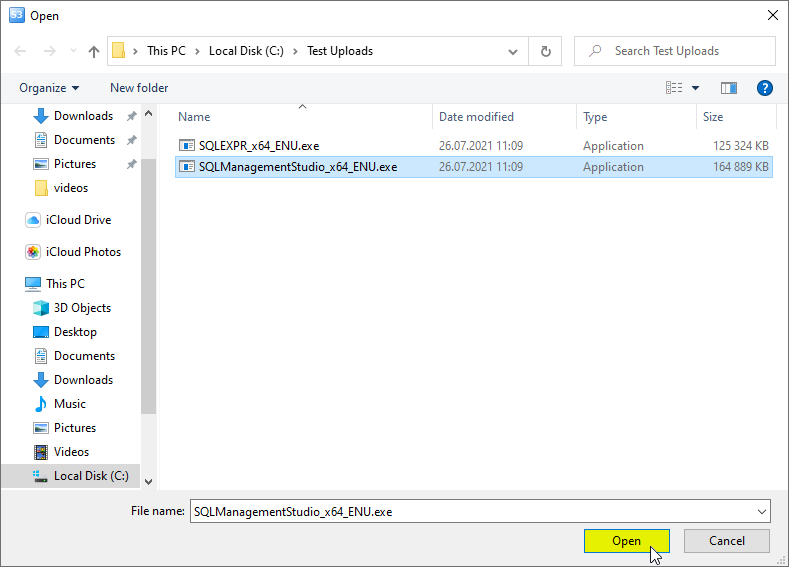Click the 125 324 KB size cell
The height and width of the screenshot is (567, 789).
(x=741, y=146)
